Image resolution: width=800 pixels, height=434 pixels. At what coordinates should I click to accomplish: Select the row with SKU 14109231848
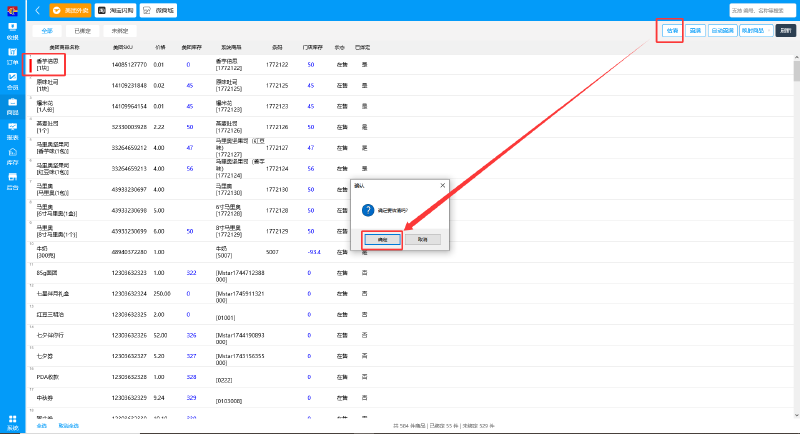(x=411, y=86)
